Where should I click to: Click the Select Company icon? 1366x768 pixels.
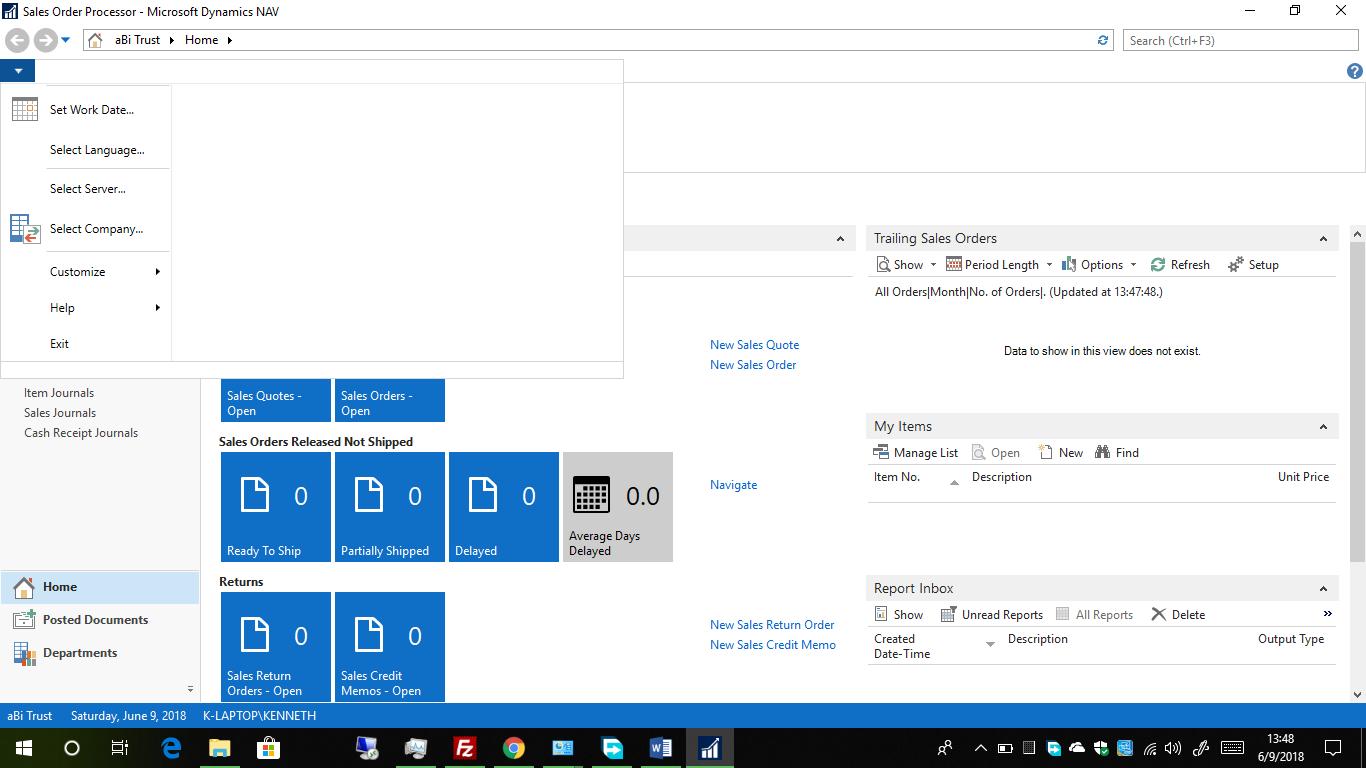pos(25,229)
